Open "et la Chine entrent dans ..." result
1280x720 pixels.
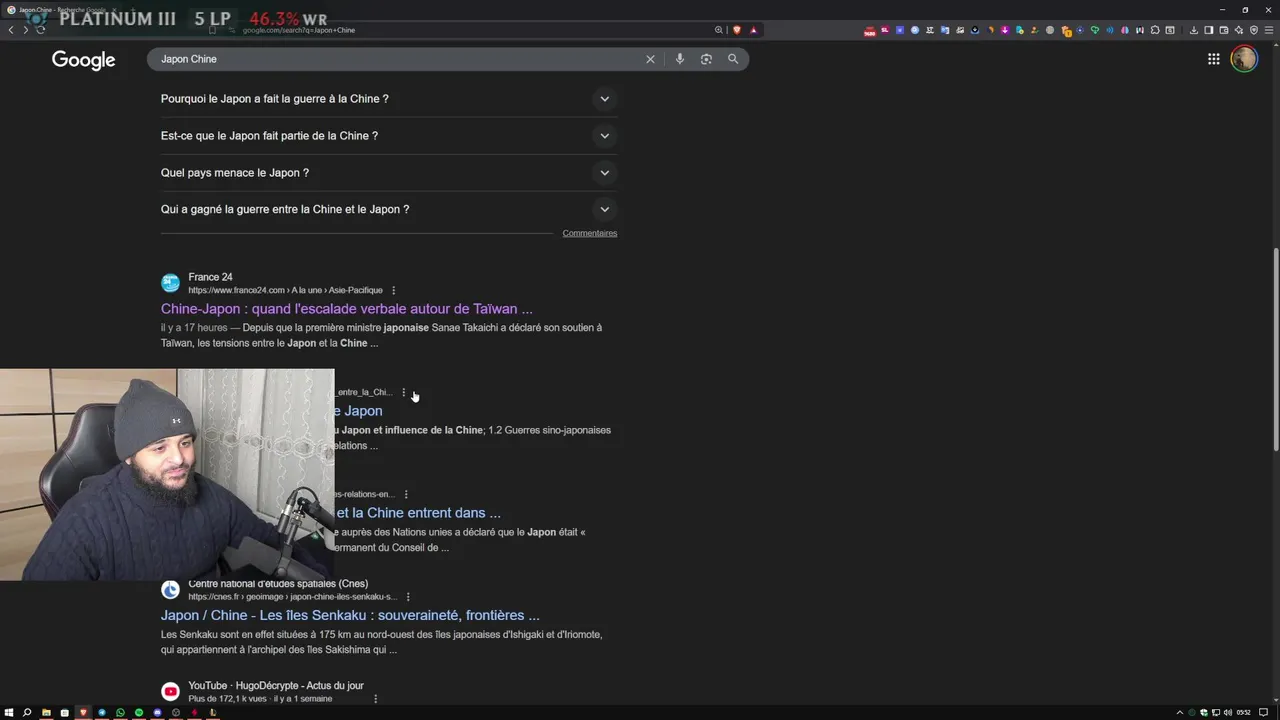coord(418,513)
